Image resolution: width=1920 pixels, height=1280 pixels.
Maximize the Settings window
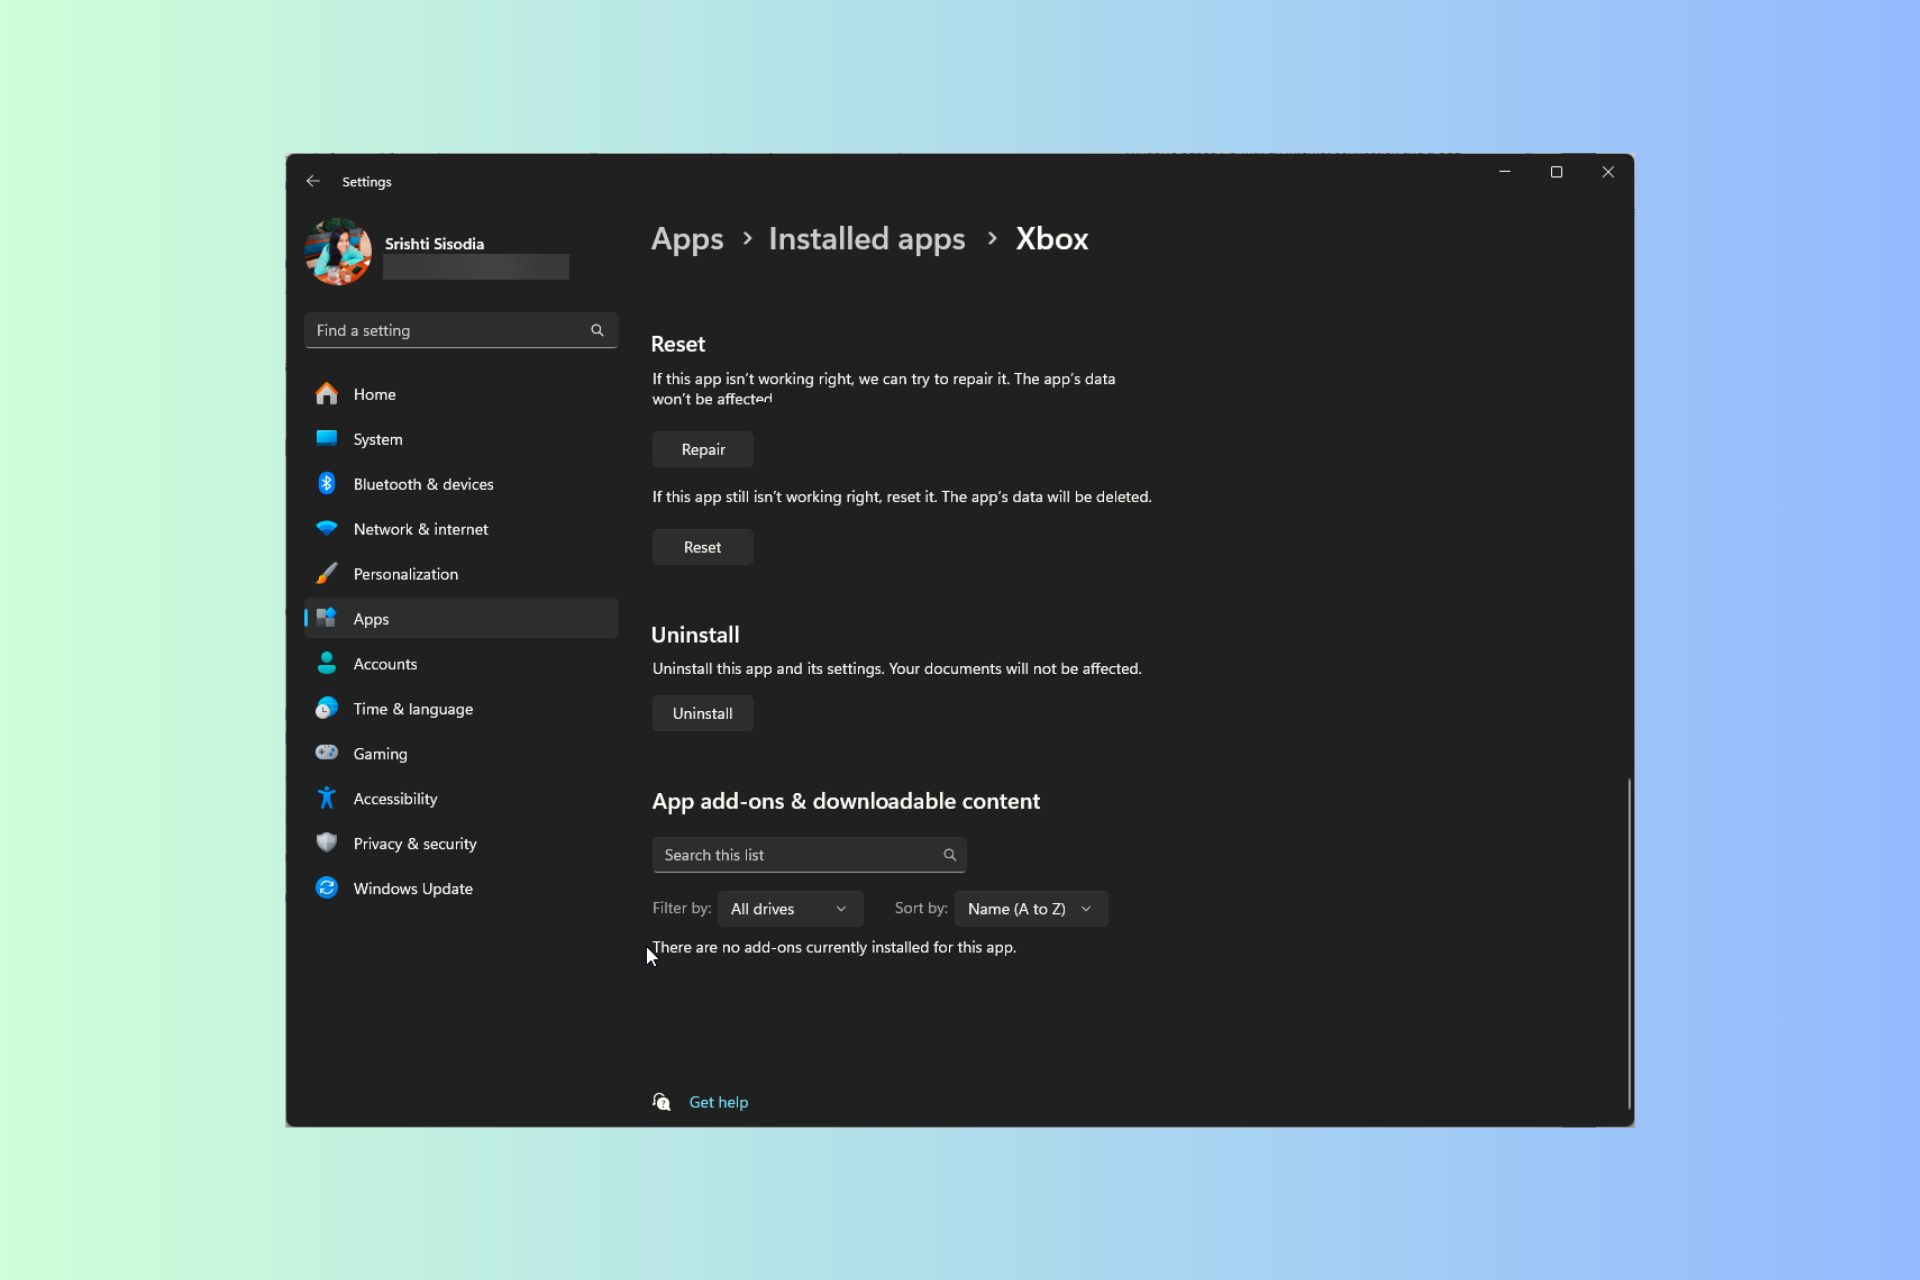pyautogui.click(x=1556, y=172)
